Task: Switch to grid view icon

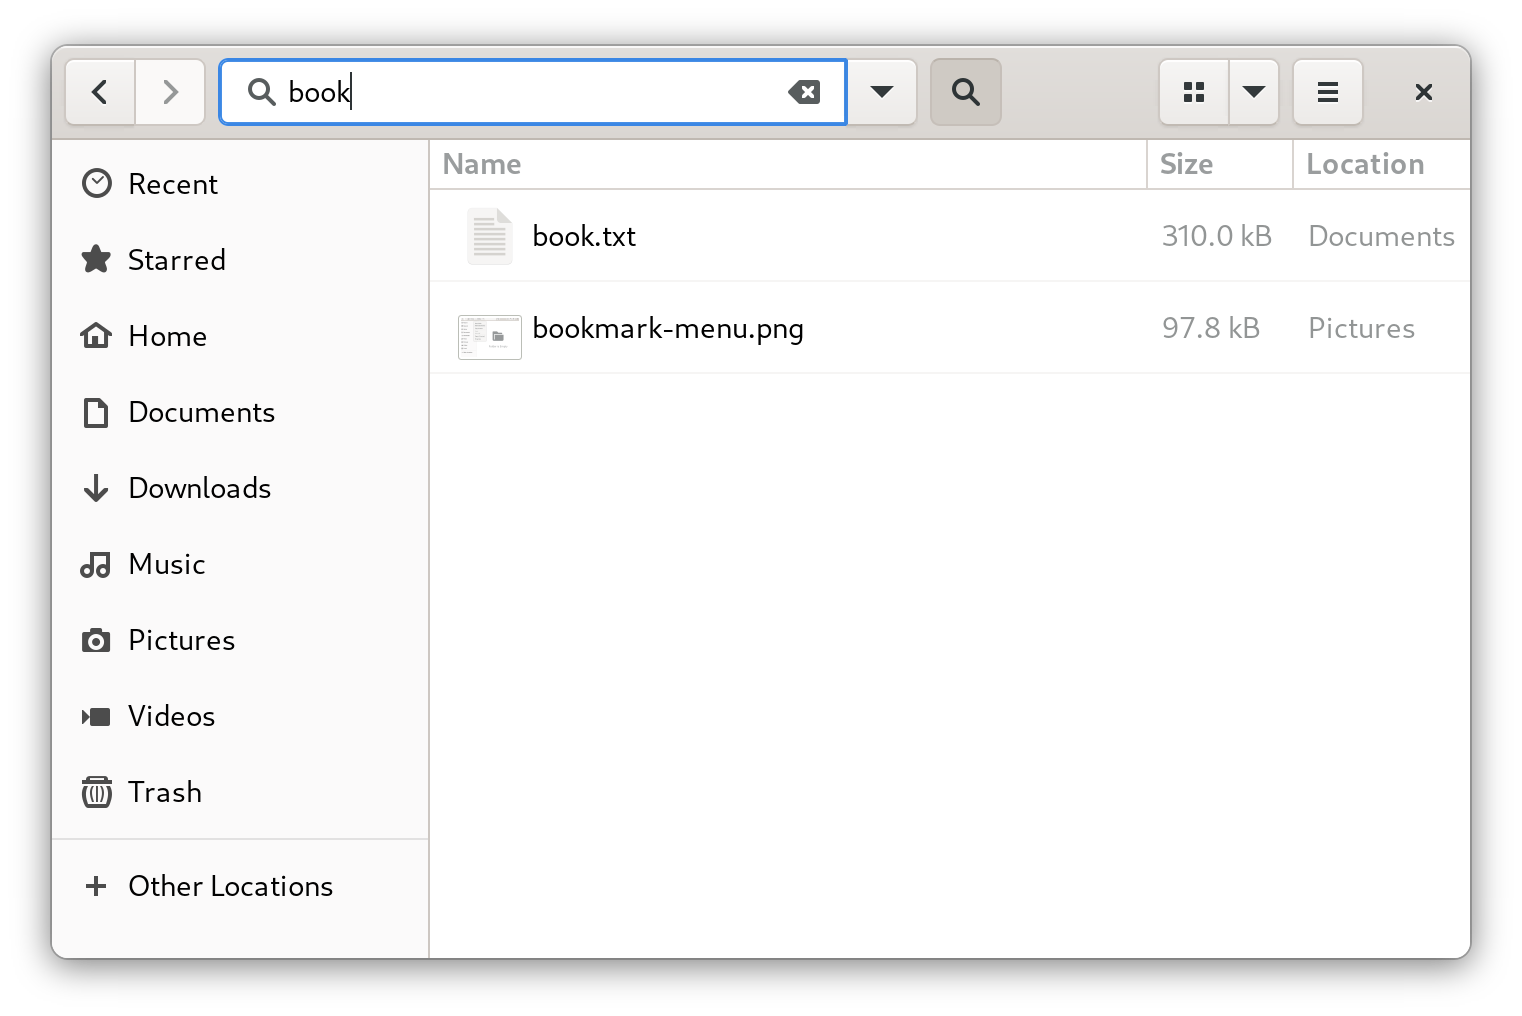Action: 1194,92
